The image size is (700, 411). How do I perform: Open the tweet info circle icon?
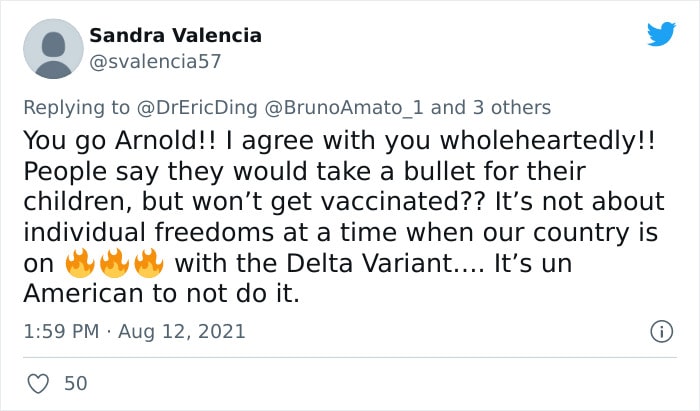point(661,332)
